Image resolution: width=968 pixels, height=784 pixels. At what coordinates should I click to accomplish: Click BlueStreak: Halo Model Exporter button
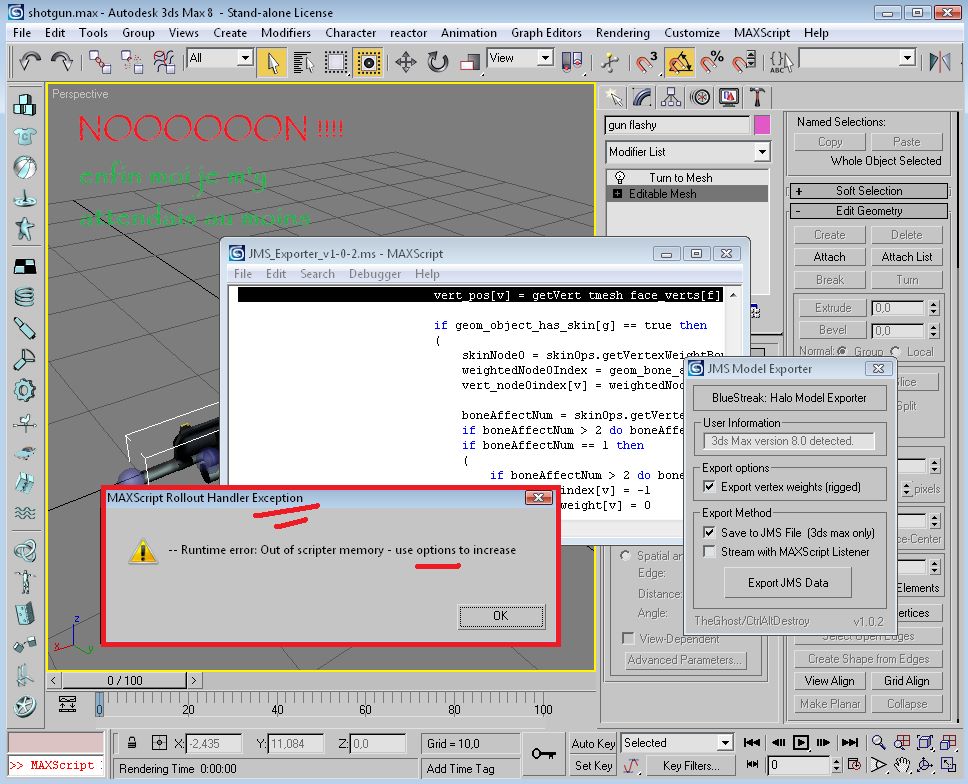click(x=788, y=398)
